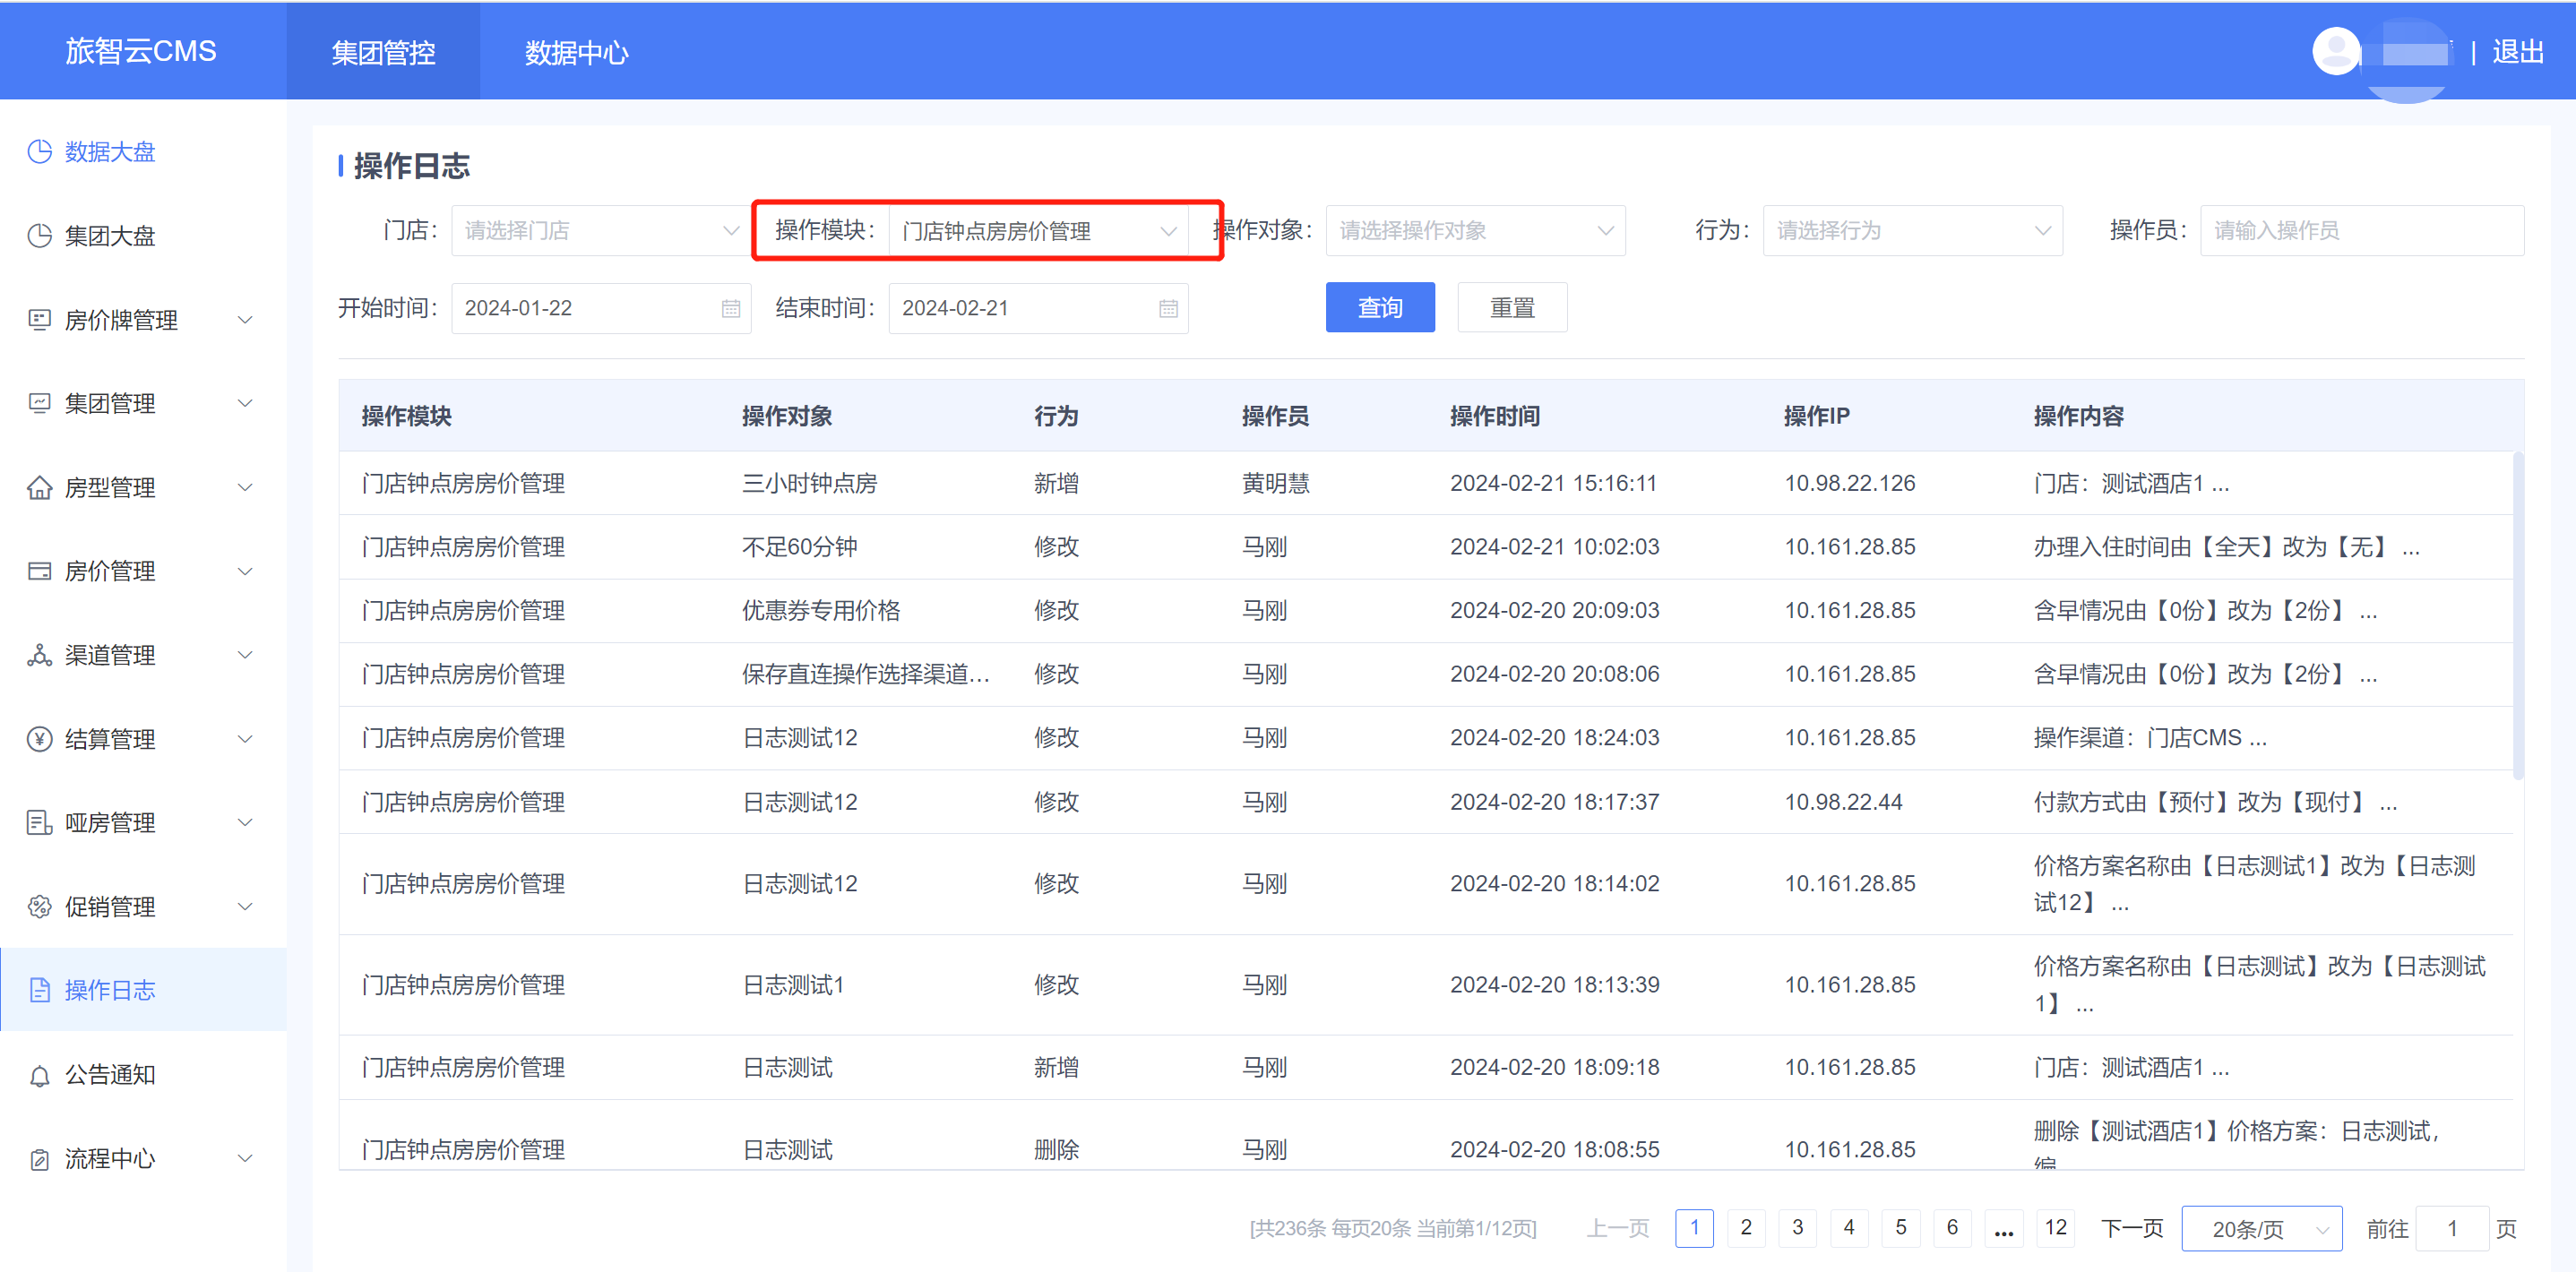Expand the 房型管理 submenu chevron
Viewport: 2576px width, 1272px height.
pos(245,487)
